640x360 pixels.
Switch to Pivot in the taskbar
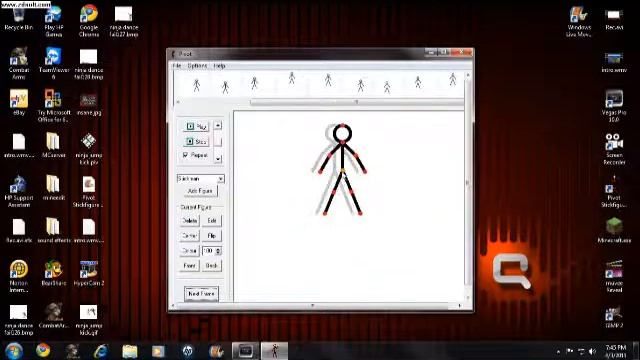tap(274, 351)
